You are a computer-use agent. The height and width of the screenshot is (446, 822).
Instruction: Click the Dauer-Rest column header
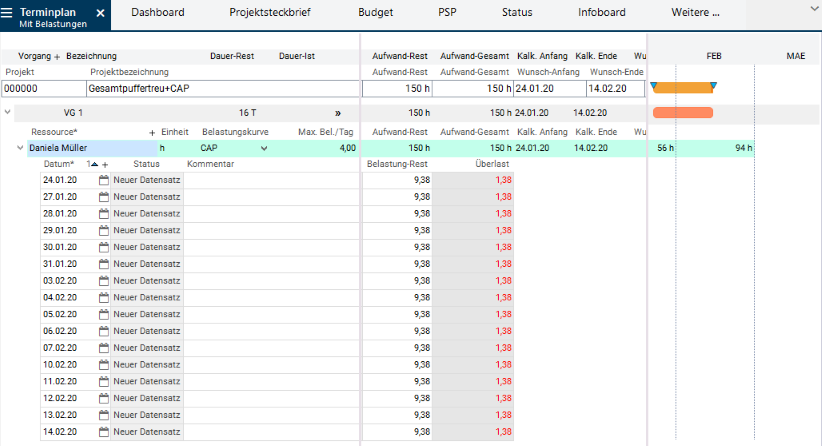[x=232, y=56]
